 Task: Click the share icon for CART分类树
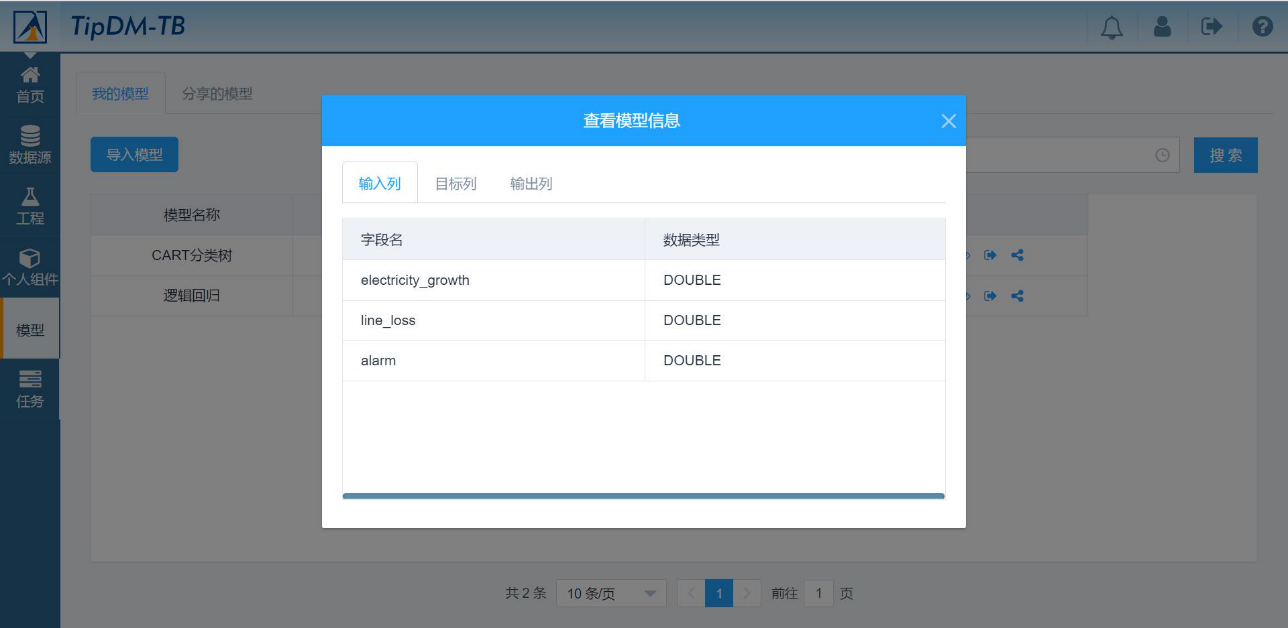(x=1017, y=255)
